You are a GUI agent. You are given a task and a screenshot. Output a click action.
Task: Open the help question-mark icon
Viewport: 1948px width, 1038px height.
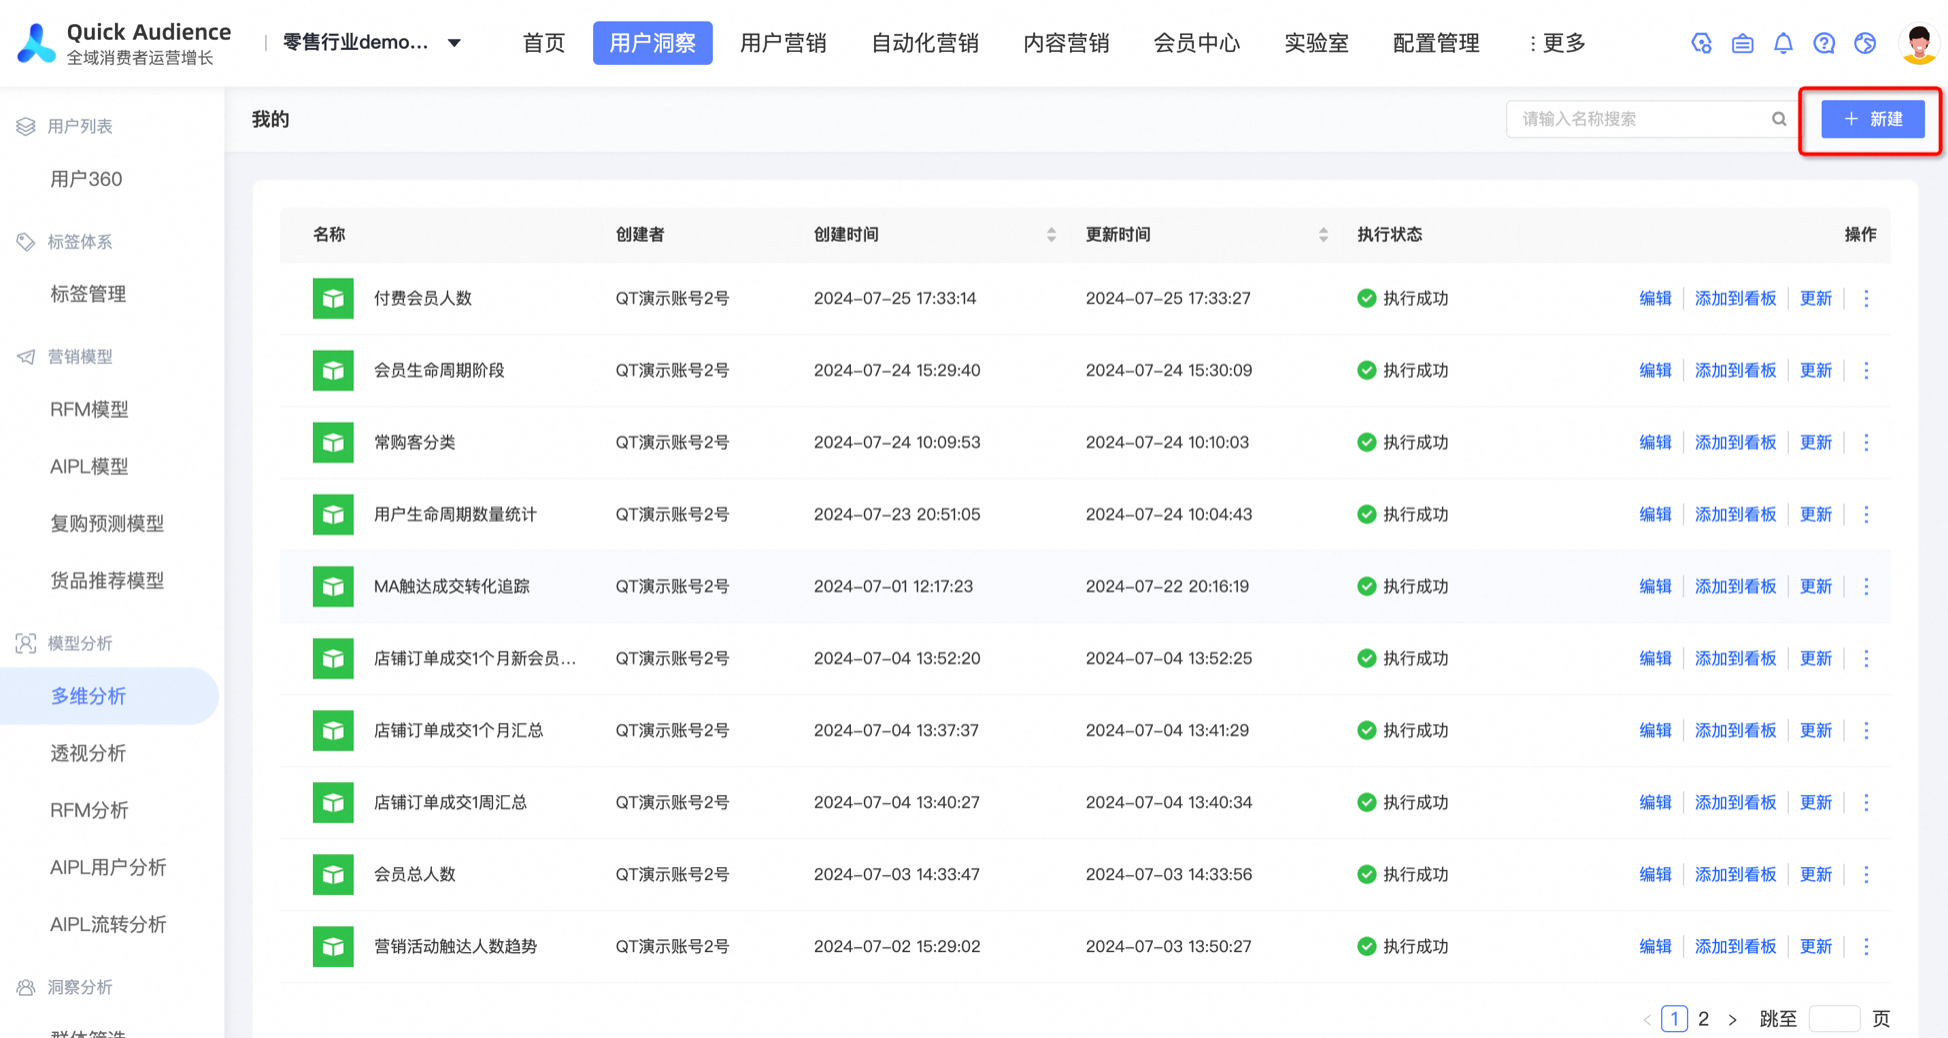(x=1824, y=43)
